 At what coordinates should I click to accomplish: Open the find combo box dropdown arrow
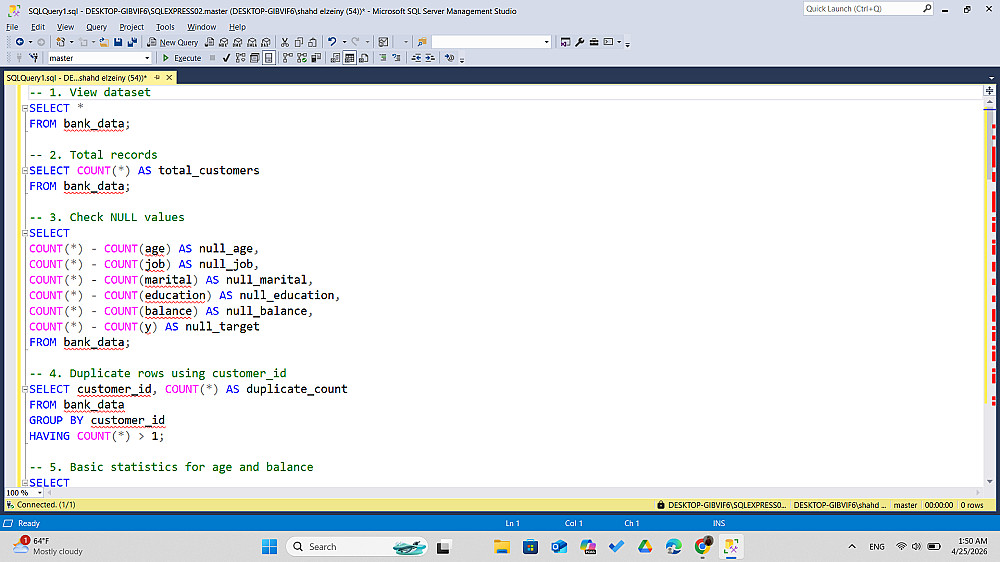pos(547,42)
